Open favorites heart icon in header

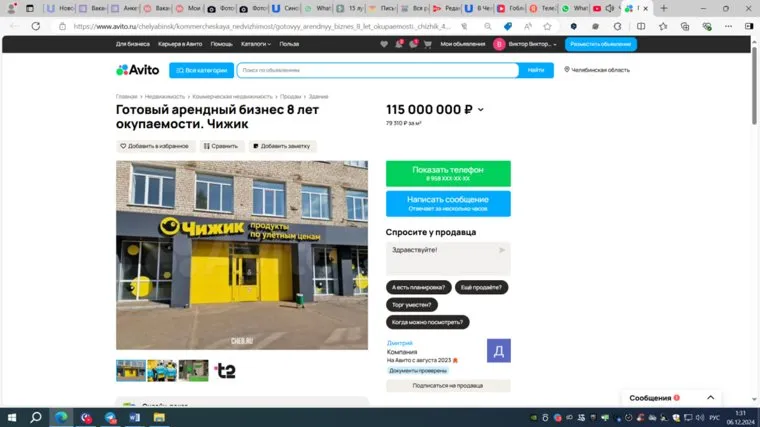click(x=385, y=44)
